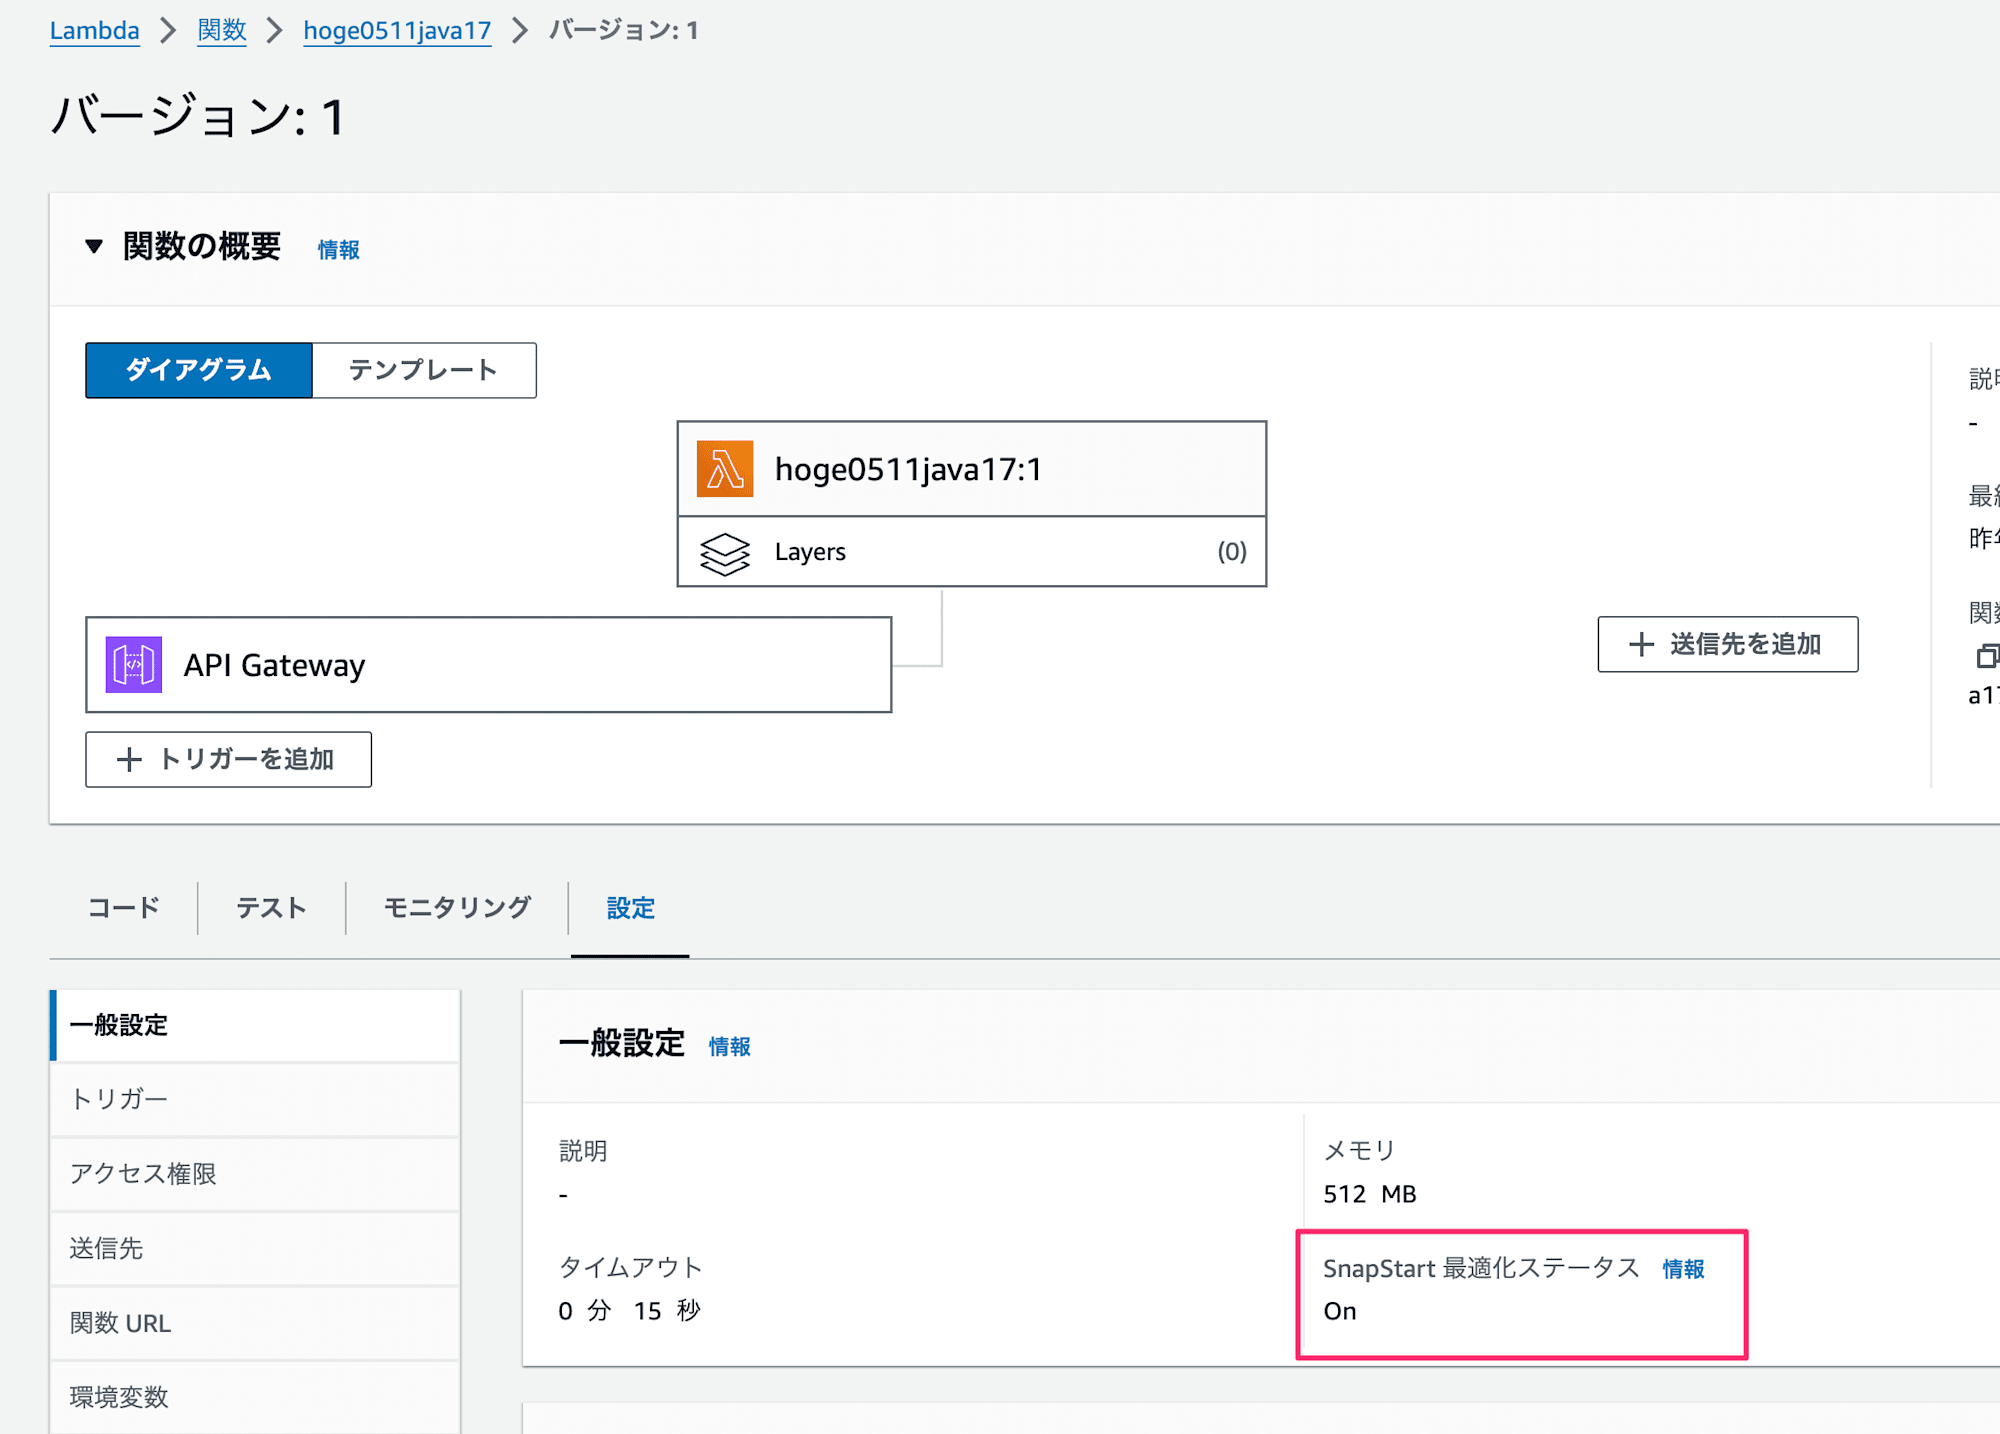Click the Layers count (0)
Viewport: 2000px width, 1434px height.
tap(1232, 552)
